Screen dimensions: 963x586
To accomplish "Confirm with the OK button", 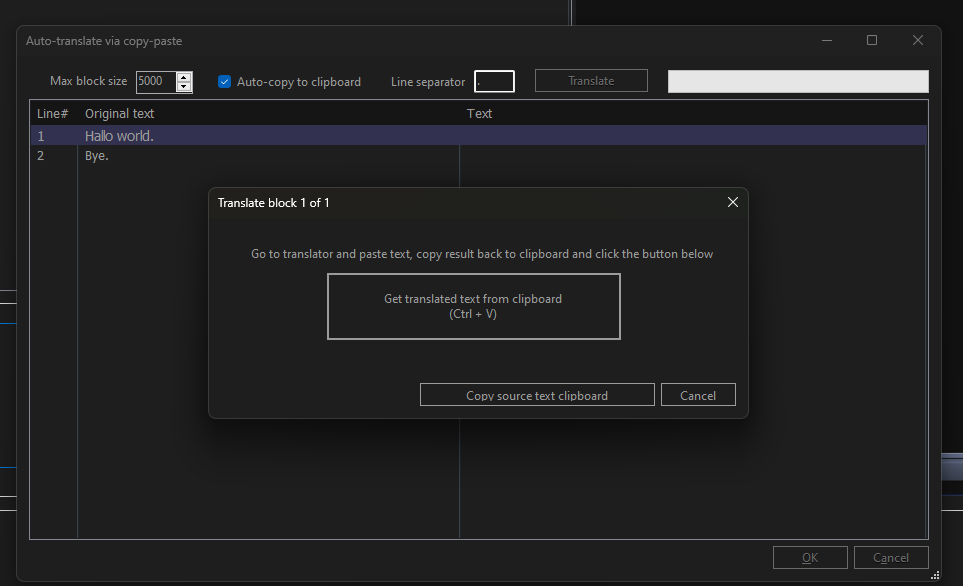I will click(x=810, y=557).
